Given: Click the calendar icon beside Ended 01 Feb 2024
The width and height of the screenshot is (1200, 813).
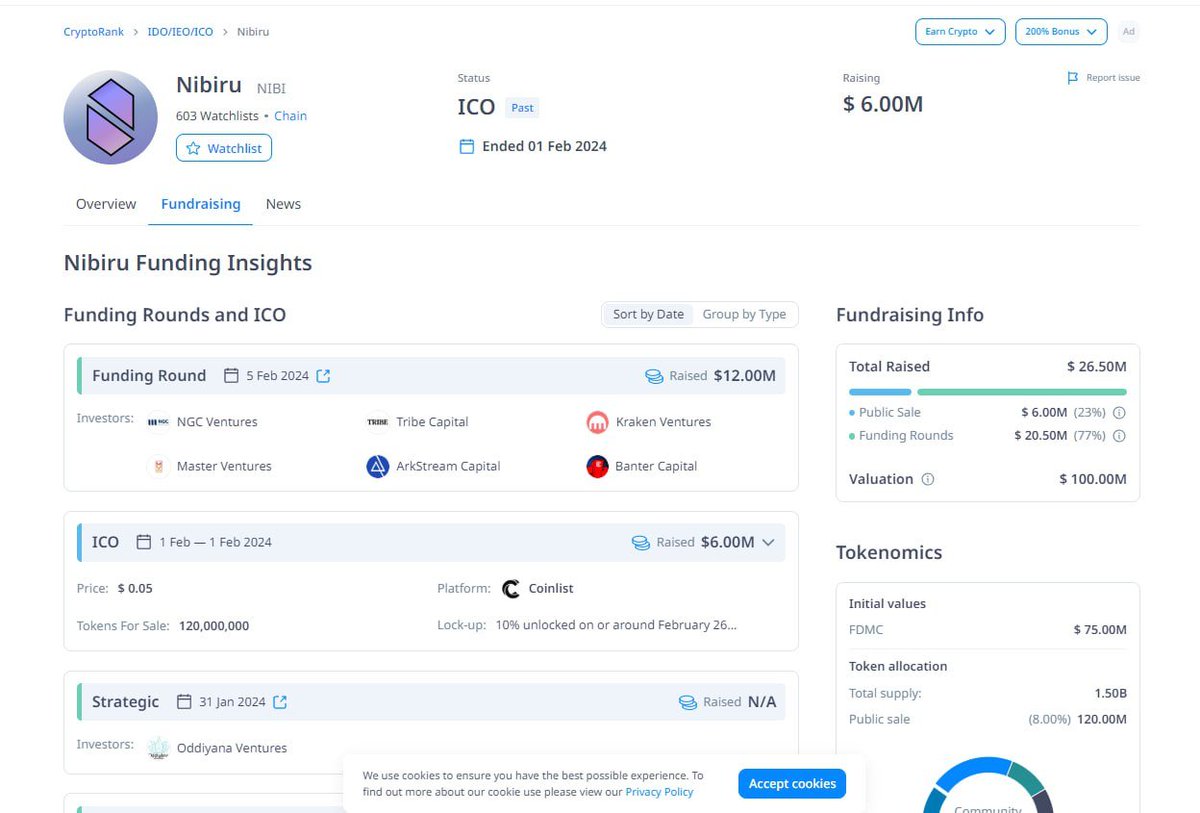Looking at the screenshot, I should point(466,146).
